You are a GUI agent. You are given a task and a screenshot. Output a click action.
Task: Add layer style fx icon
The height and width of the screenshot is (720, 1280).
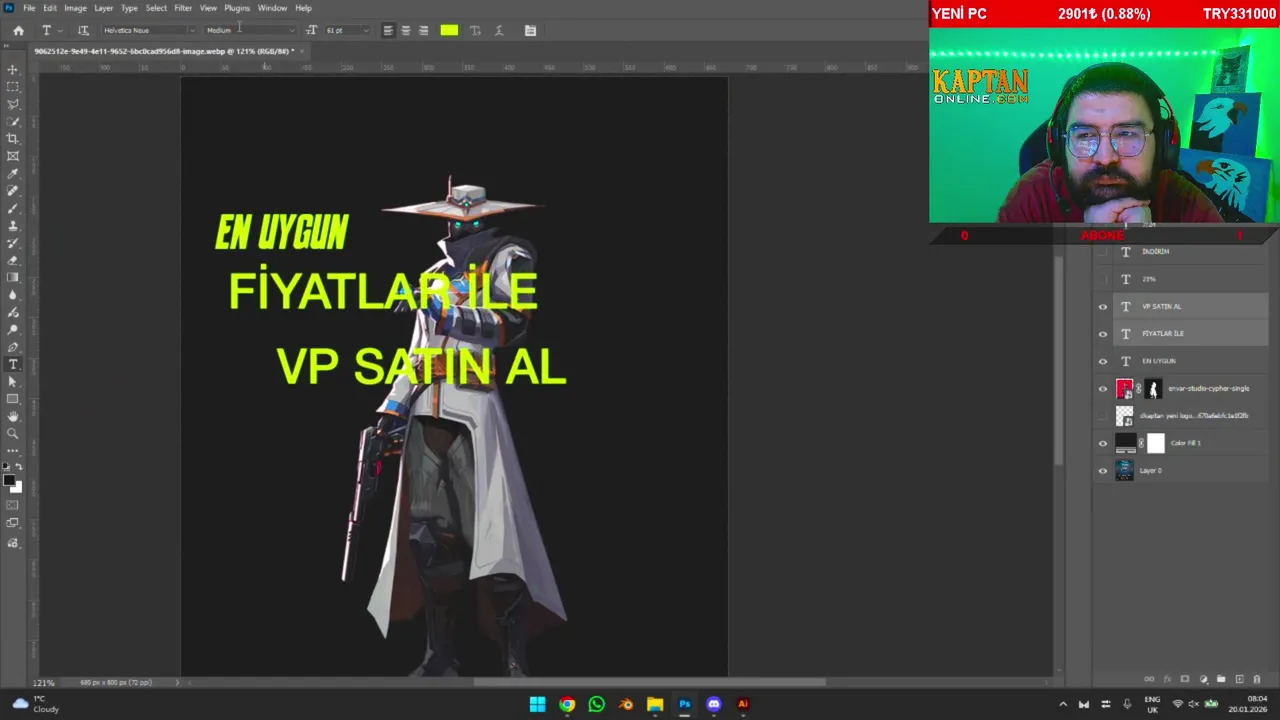click(1167, 679)
